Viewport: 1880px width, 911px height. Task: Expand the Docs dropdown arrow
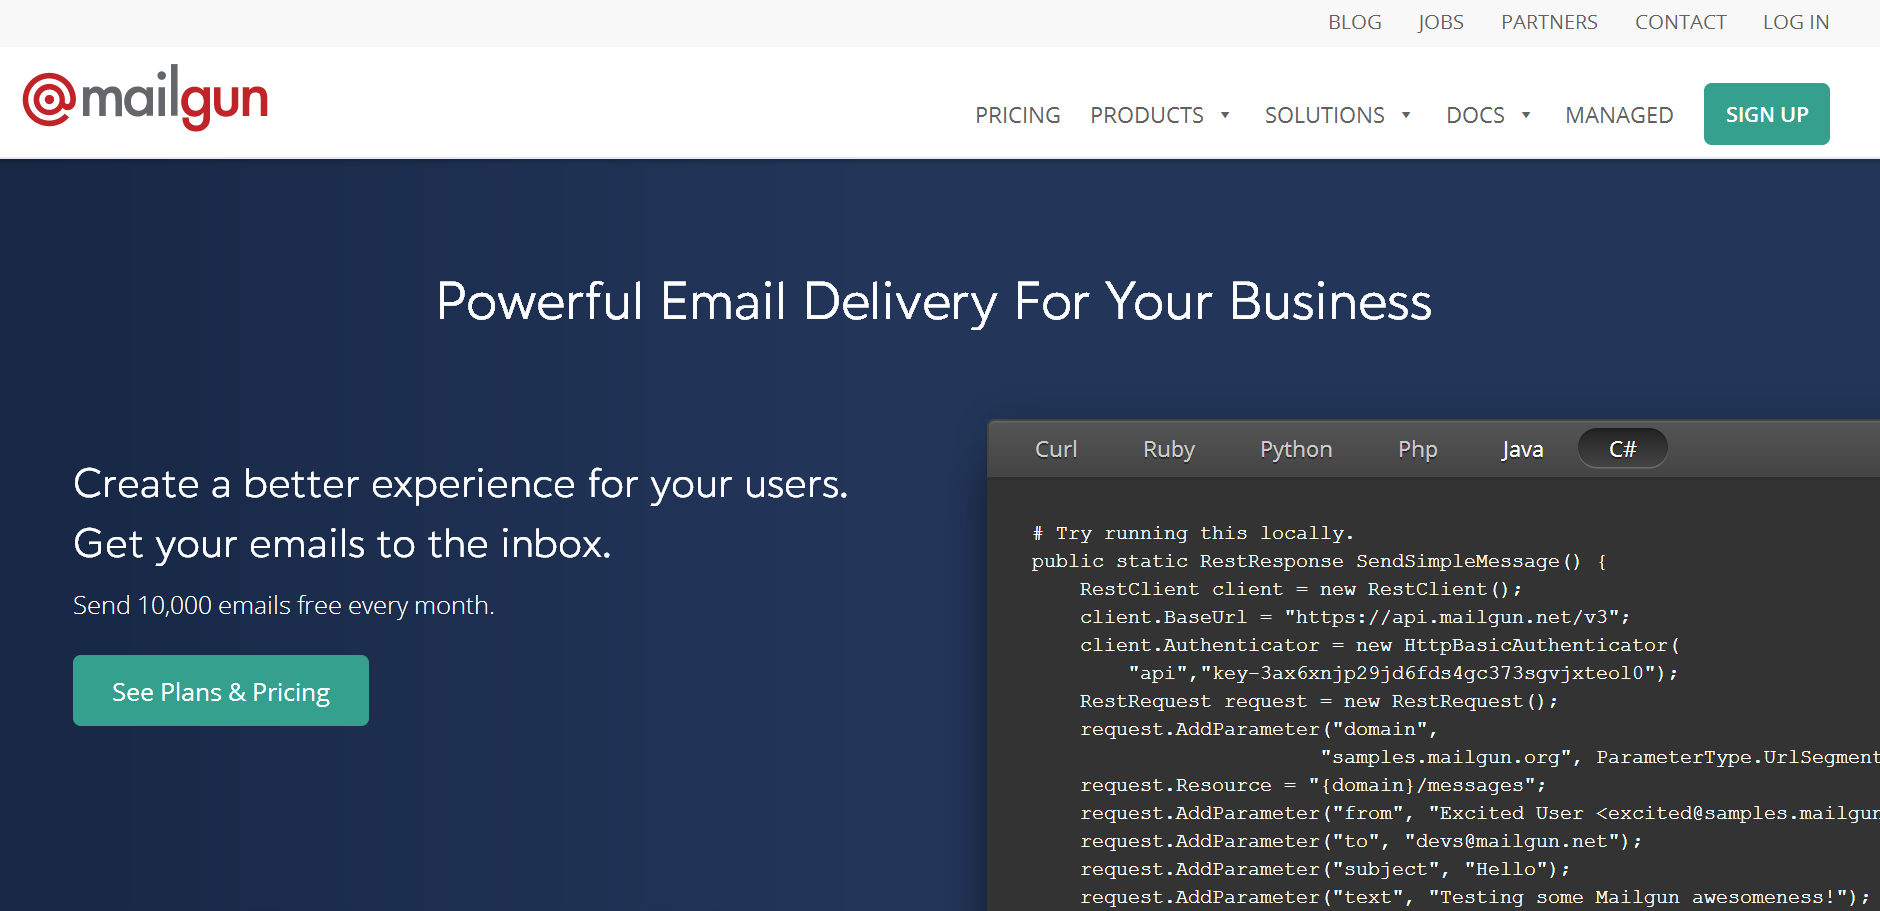[1526, 115]
